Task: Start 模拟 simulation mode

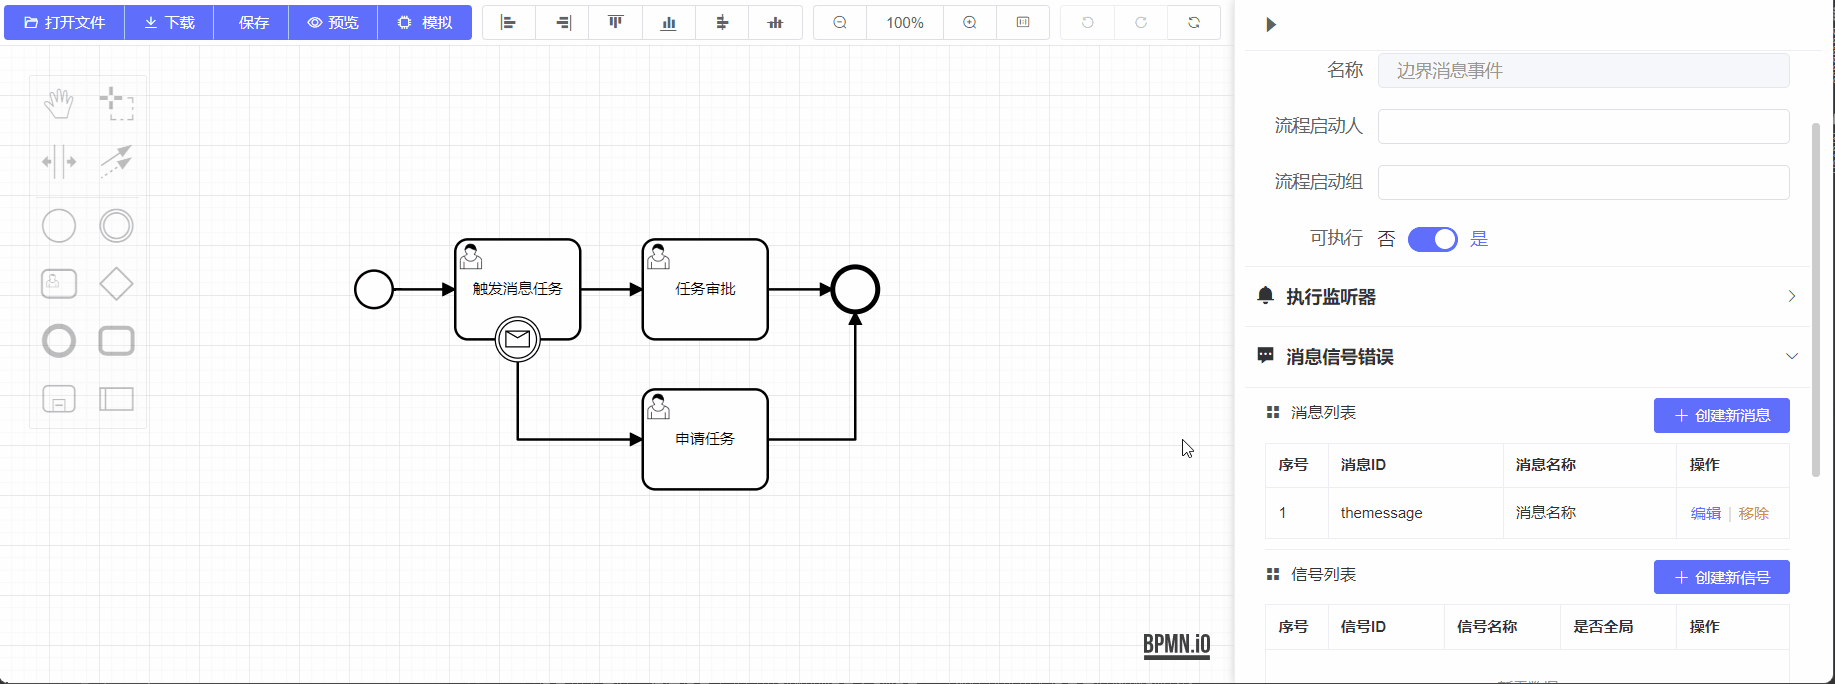Action: 425,22
